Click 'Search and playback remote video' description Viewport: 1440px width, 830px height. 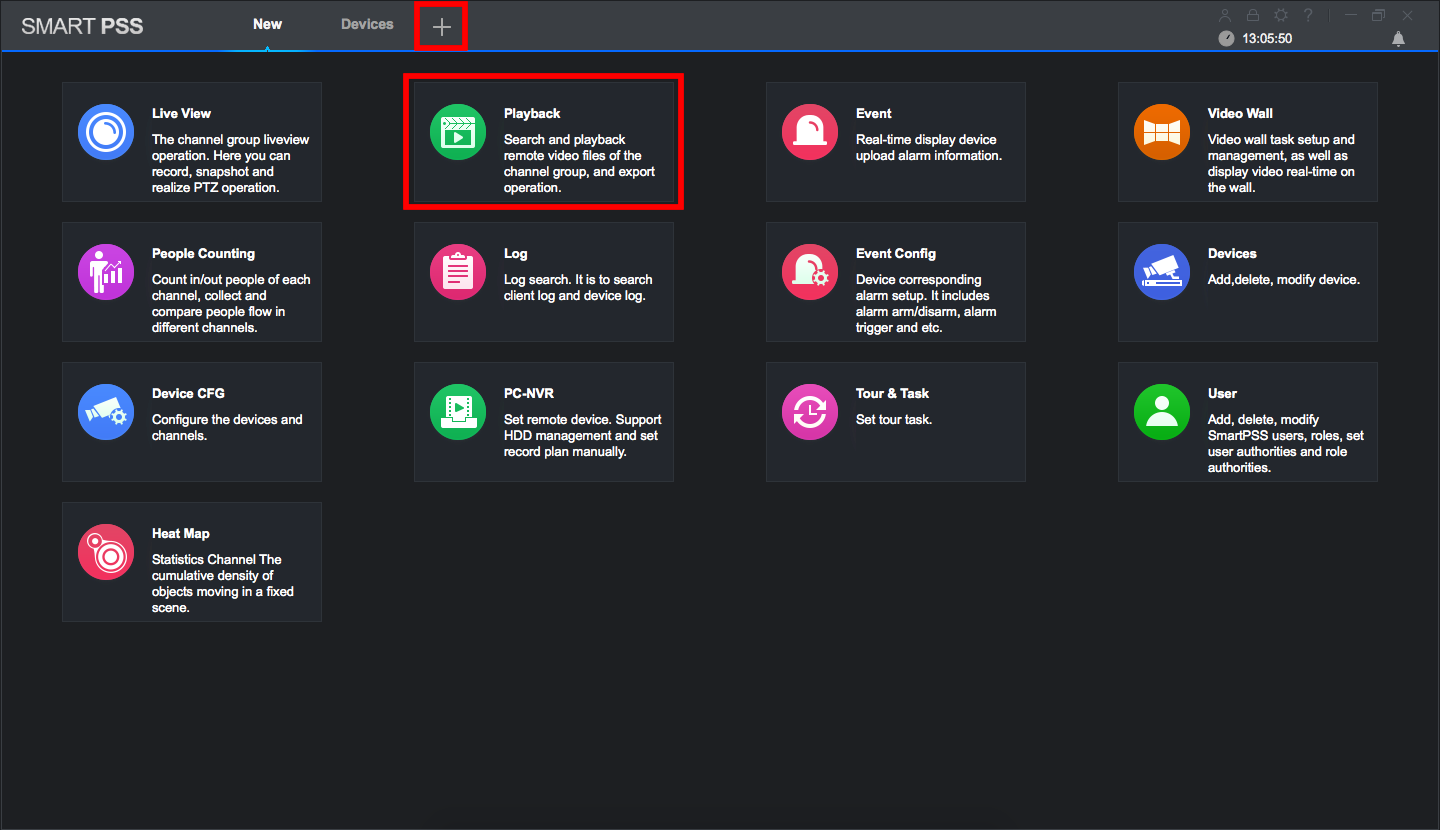[580, 163]
